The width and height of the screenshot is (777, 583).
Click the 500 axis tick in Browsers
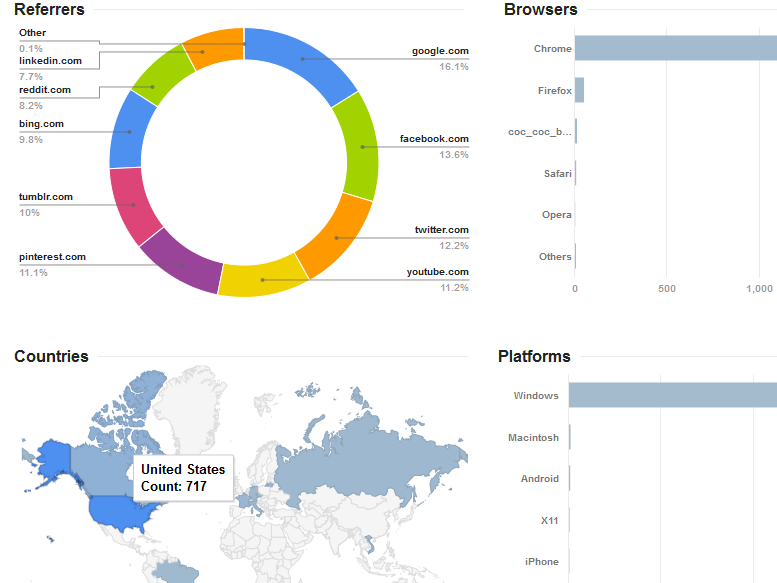[x=666, y=289]
